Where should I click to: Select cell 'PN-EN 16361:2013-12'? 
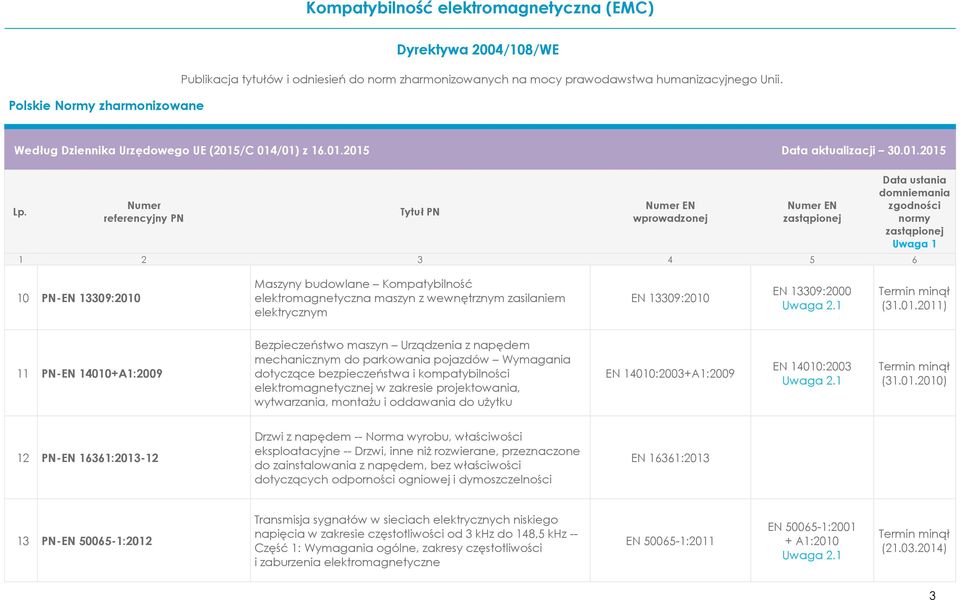click(100, 458)
